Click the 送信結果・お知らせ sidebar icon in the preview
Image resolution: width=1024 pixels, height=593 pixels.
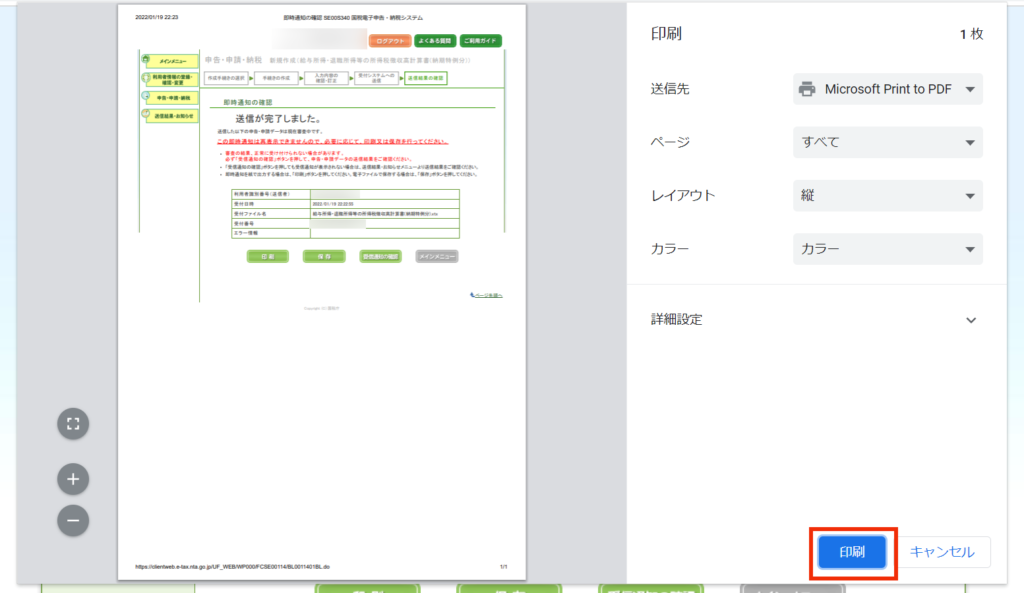(147, 116)
